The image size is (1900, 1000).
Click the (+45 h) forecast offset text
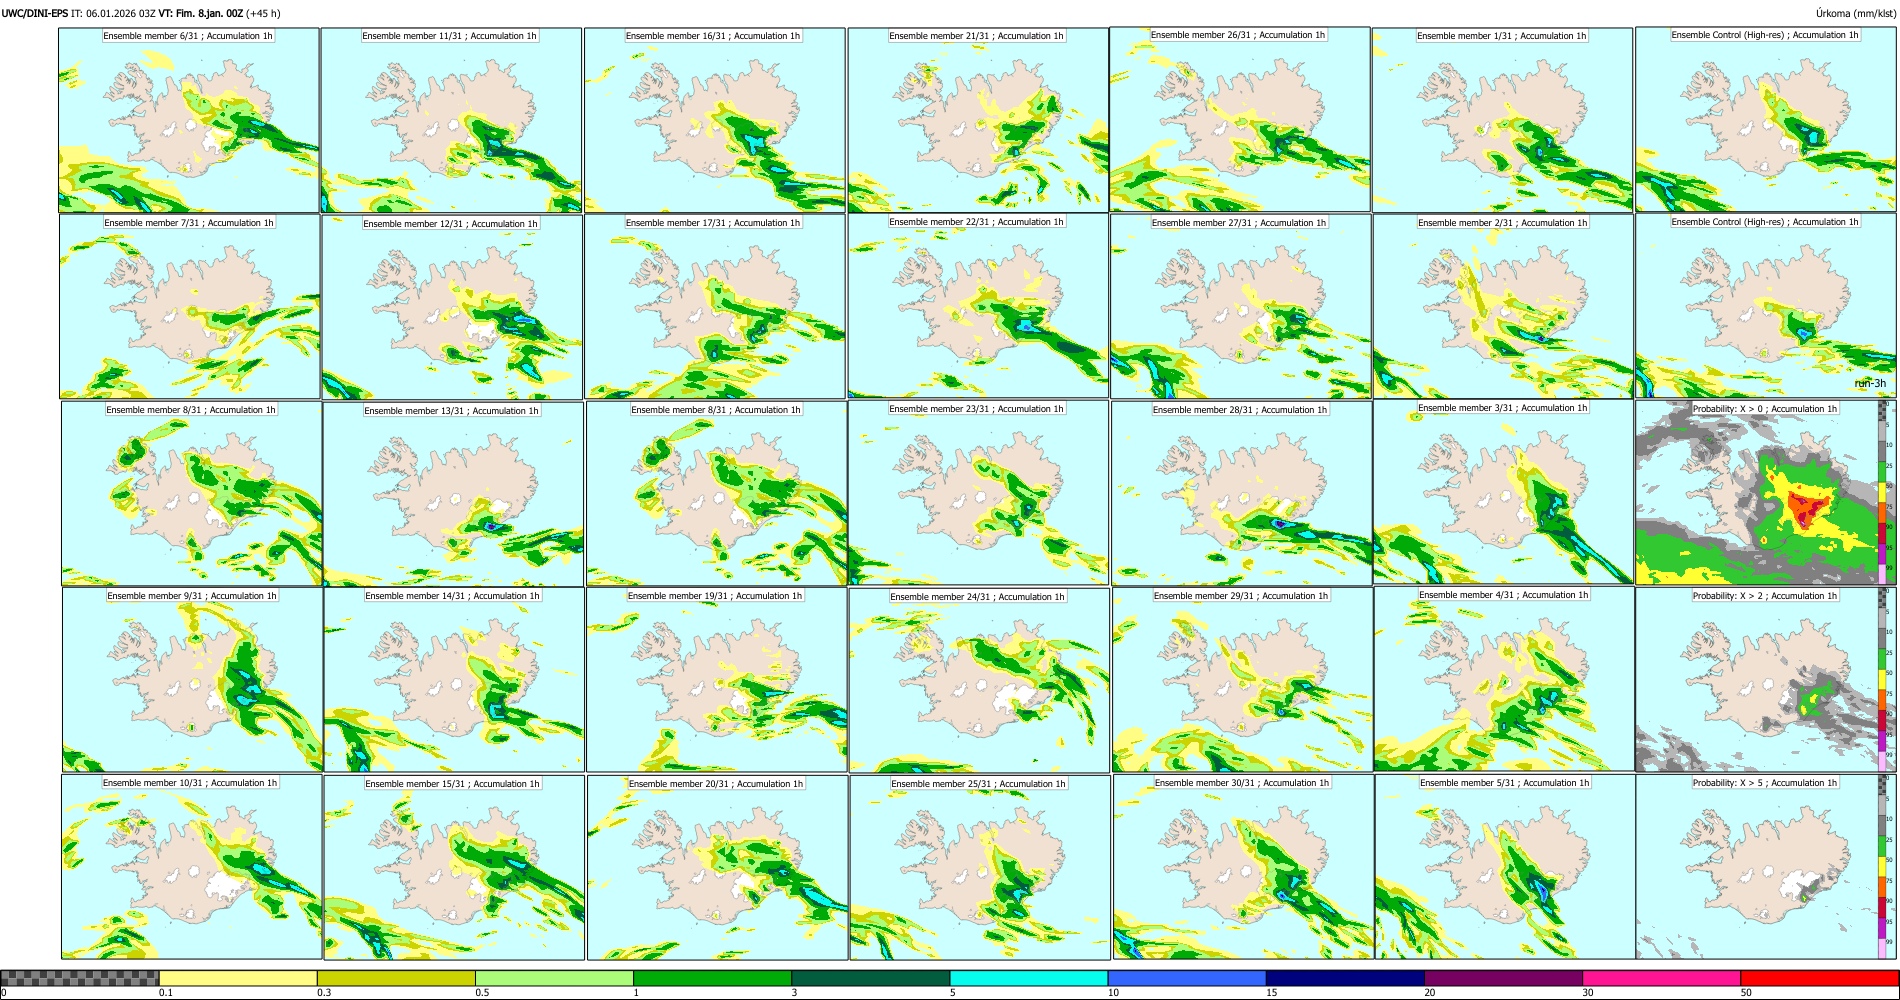coord(263,13)
